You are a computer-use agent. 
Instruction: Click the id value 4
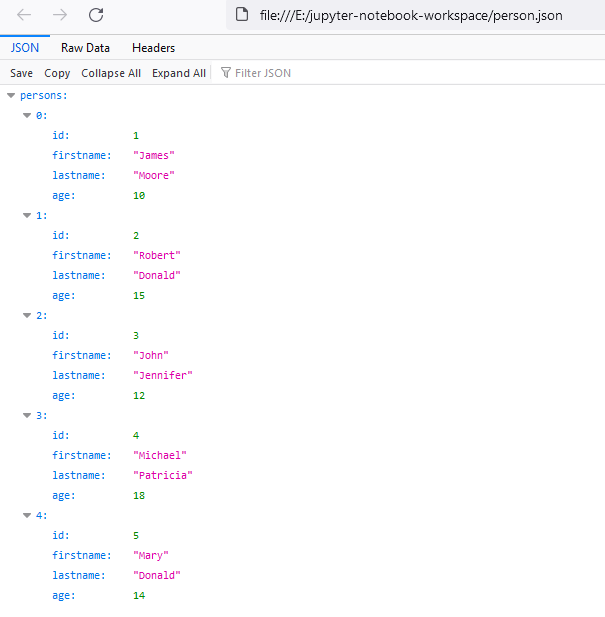(136, 436)
